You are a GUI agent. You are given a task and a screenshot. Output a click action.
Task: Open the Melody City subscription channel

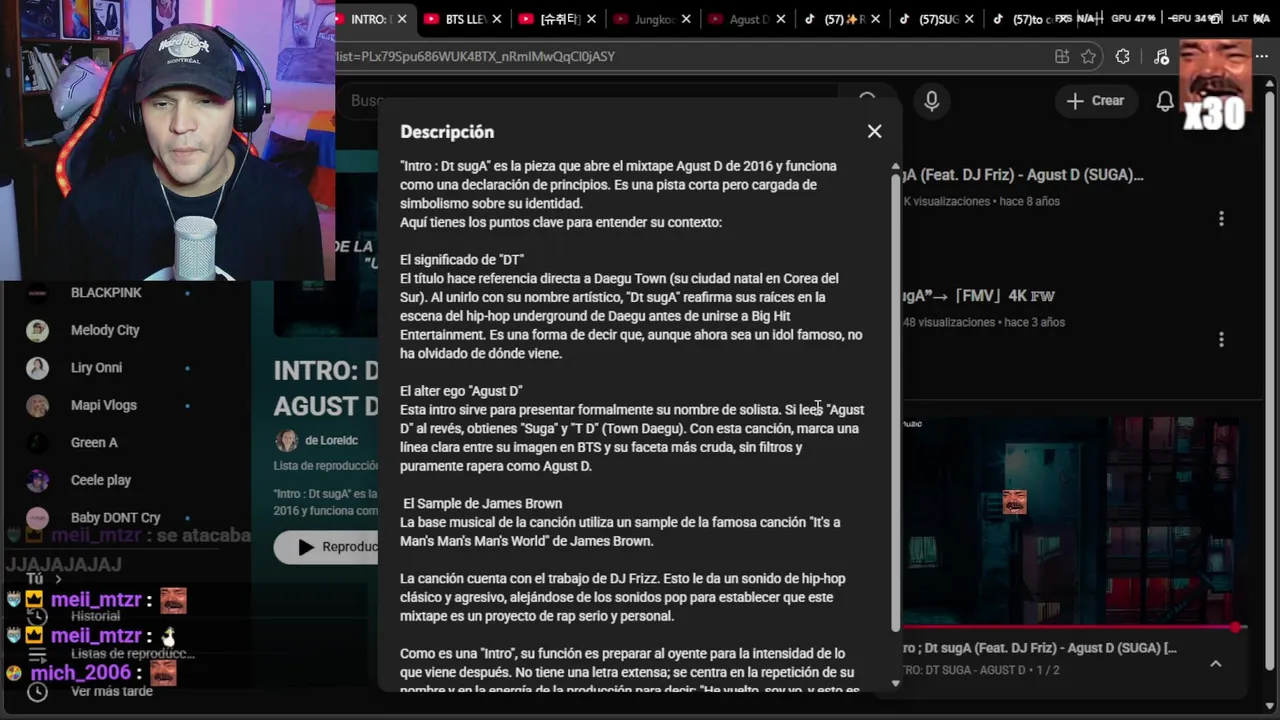coord(105,330)
